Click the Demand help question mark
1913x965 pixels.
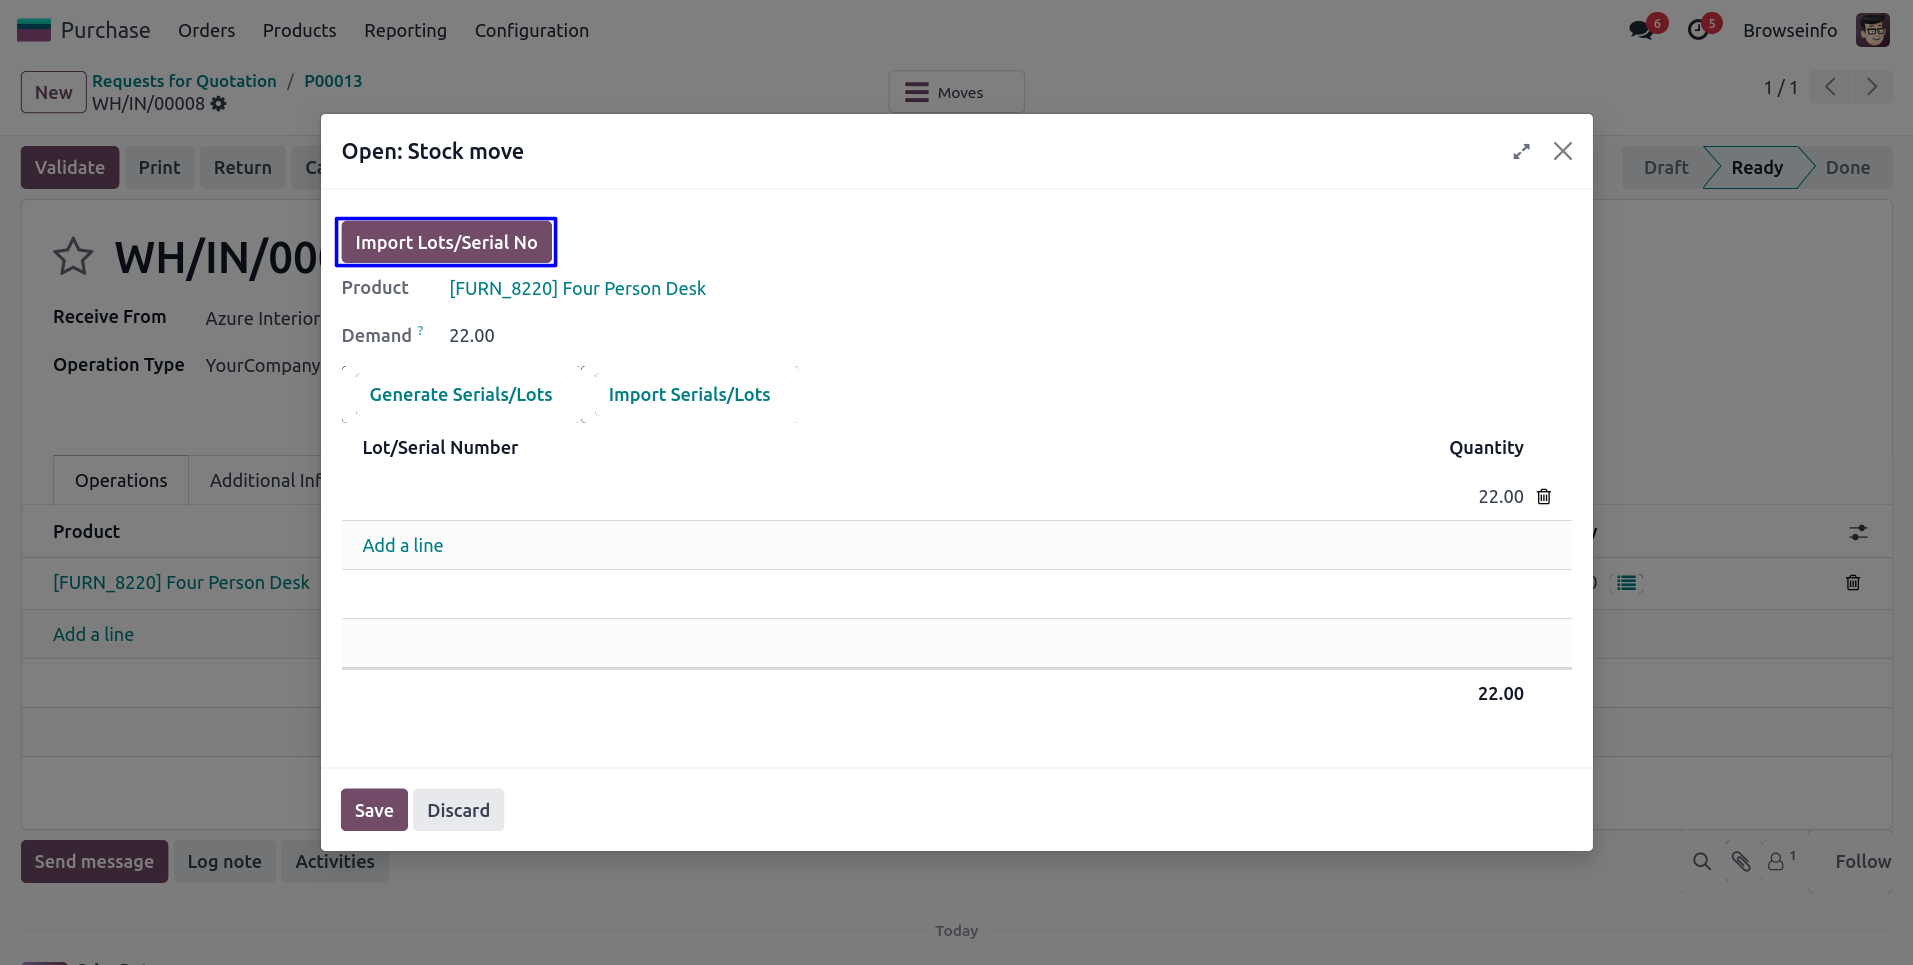coord(420,330)
